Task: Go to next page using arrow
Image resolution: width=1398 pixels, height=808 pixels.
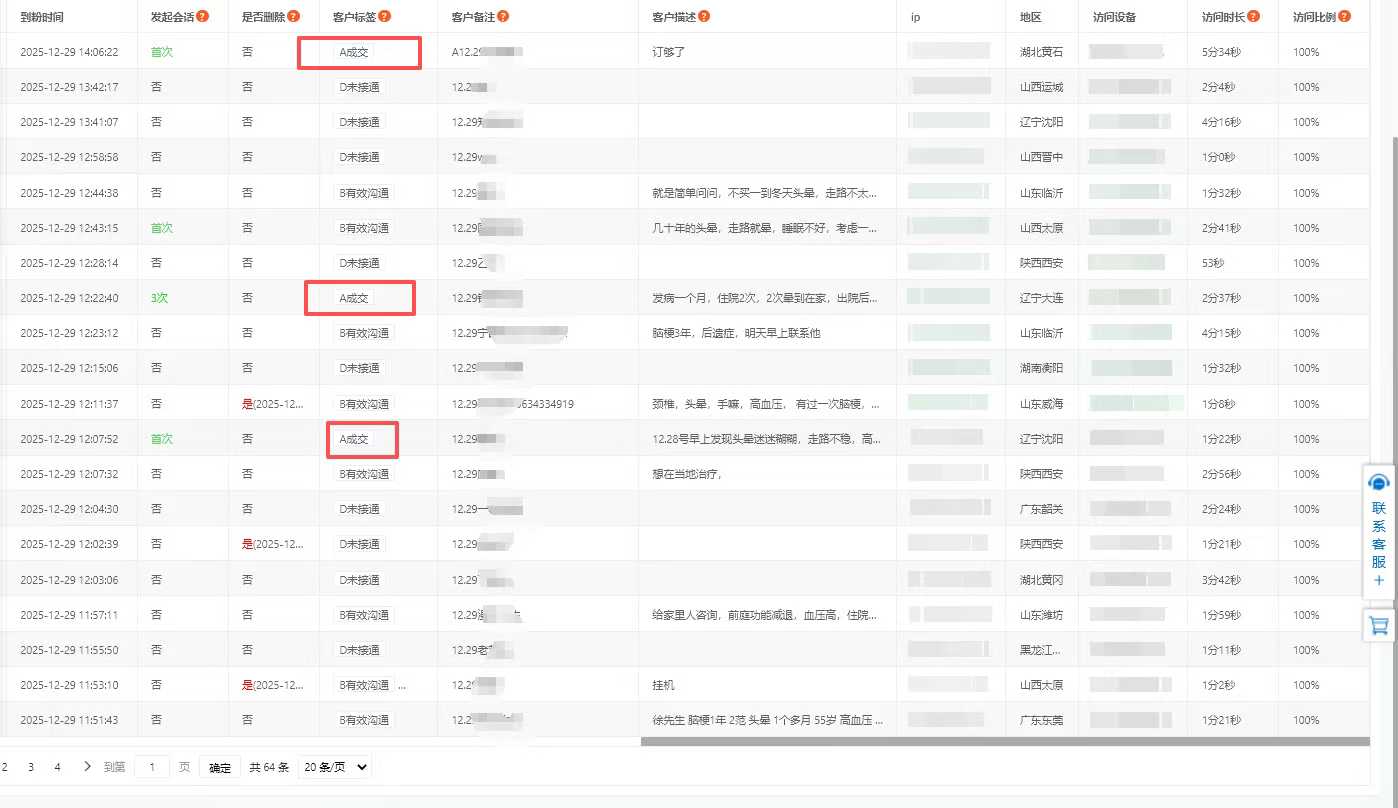Action: pos(87,767)
